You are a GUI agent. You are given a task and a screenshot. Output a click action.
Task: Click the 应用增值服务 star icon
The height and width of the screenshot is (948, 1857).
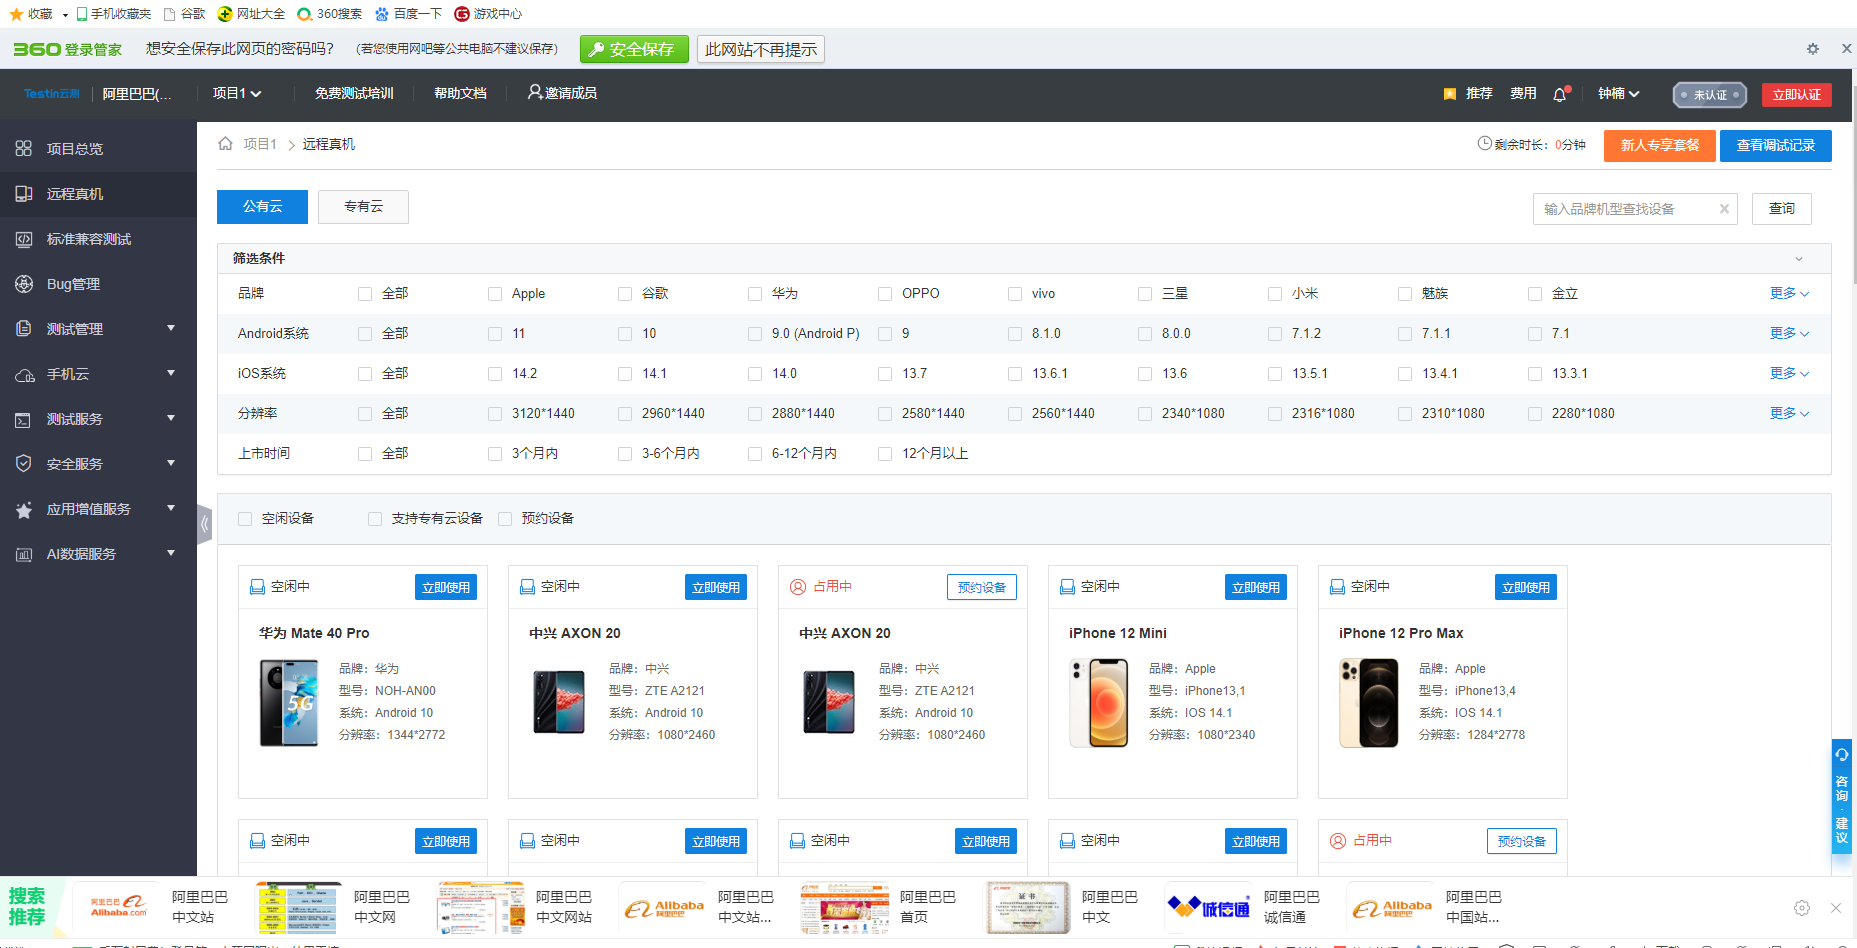(x=24, y=510)
